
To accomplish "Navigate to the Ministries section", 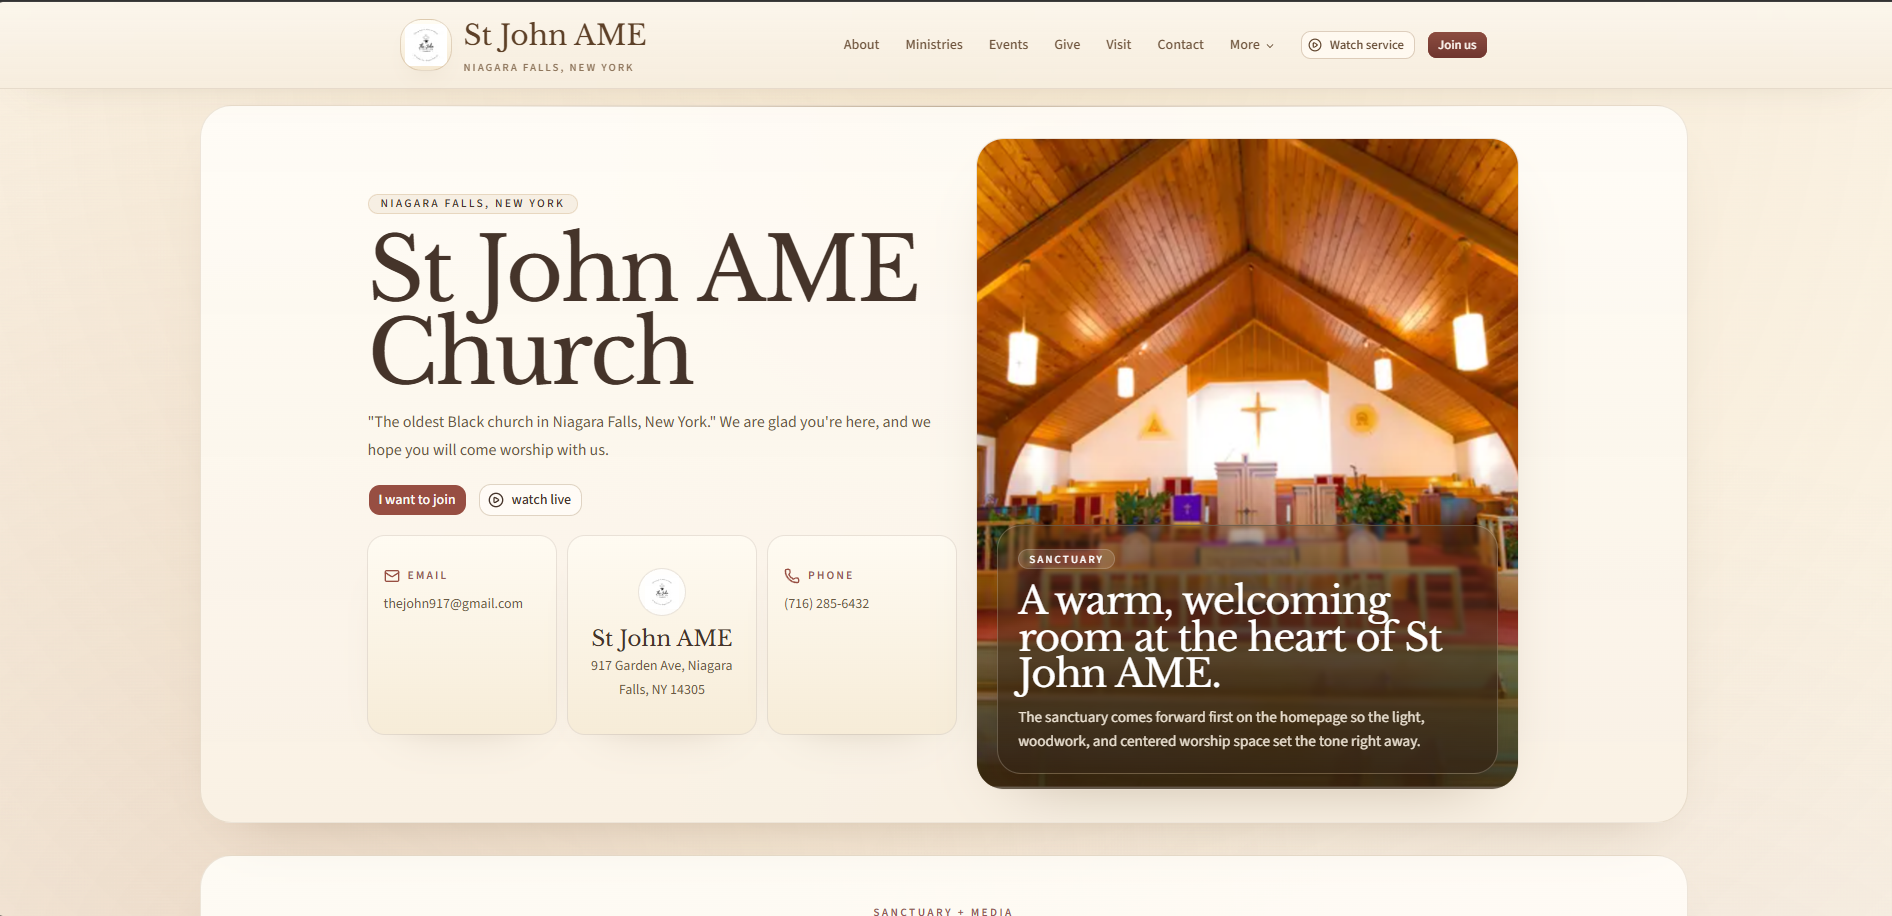I will point(933,44).
